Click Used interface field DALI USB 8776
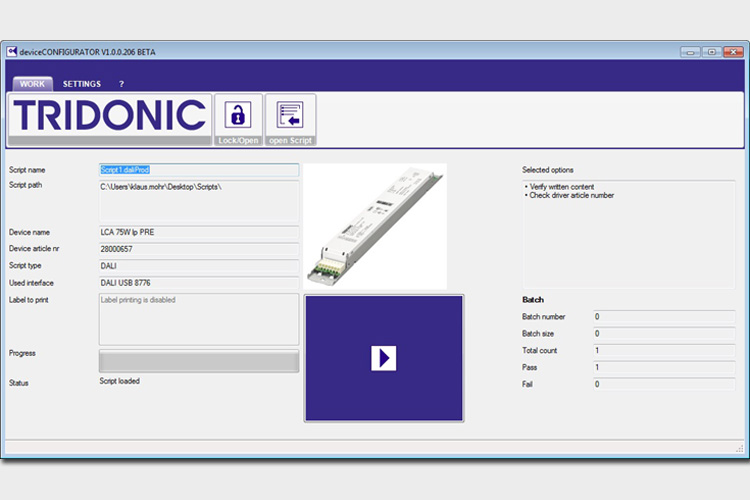This screenshot has width=750, height=500. pyautogui.click(x=199, y=283)
